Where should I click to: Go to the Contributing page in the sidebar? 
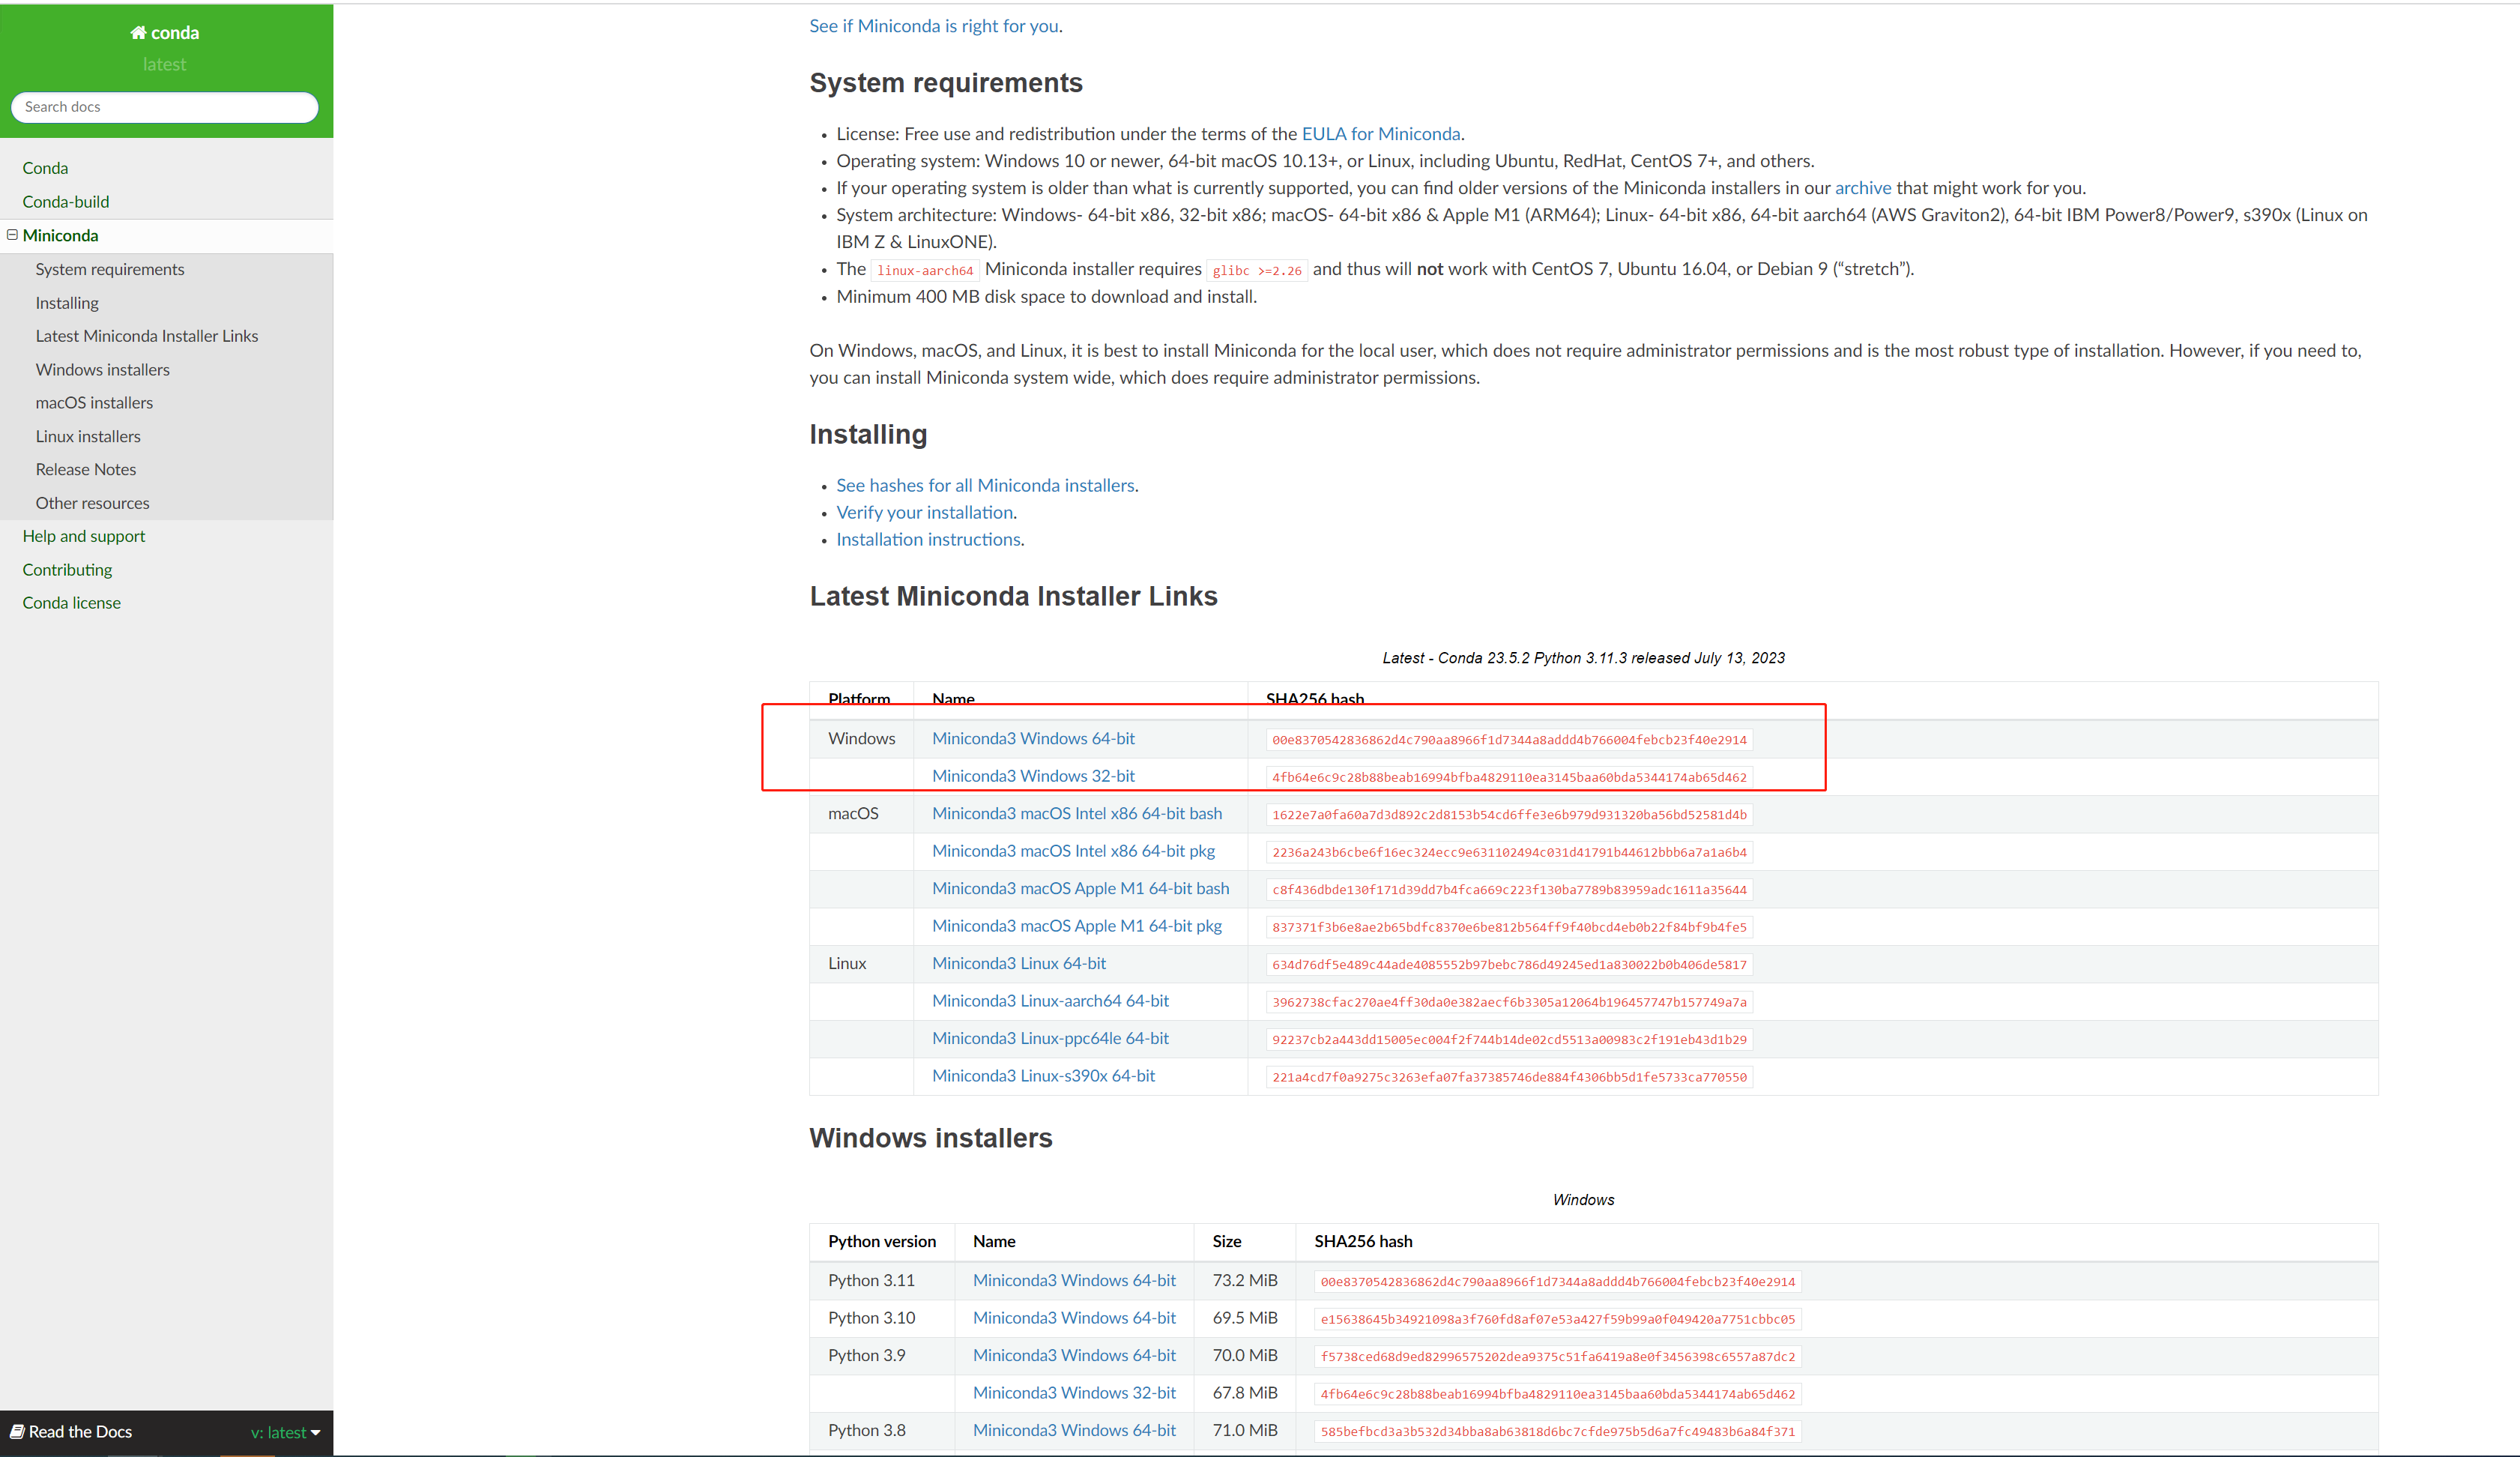[67, 570]
